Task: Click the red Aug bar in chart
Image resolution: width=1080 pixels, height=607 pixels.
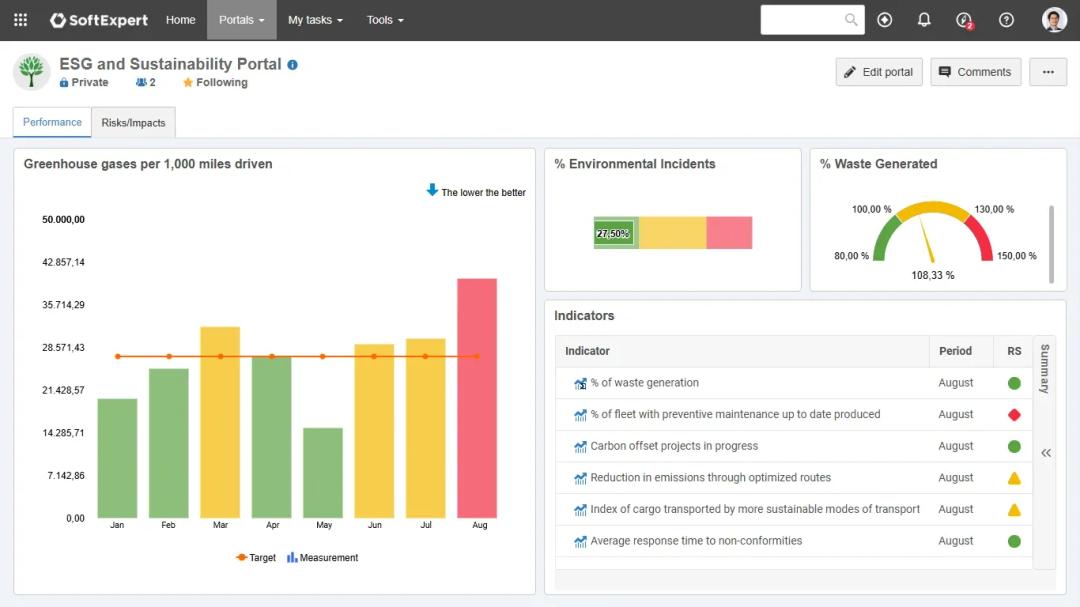Action: tap(477, 398)
